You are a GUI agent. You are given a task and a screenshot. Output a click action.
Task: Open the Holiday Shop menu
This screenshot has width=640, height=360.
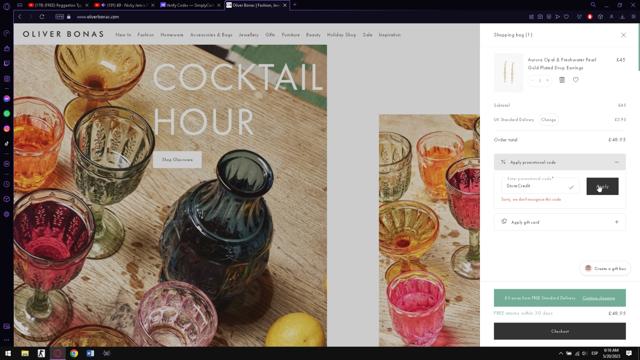(341, 35)
